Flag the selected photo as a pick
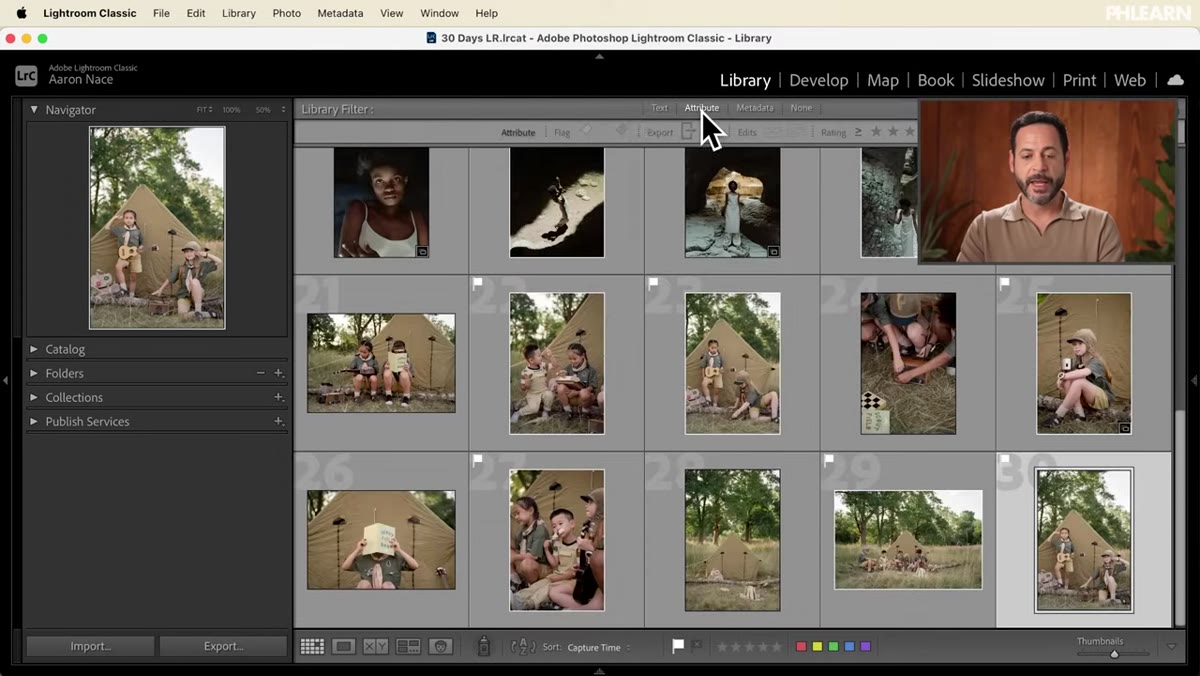Screen dimensions: 1200x676 678,646
